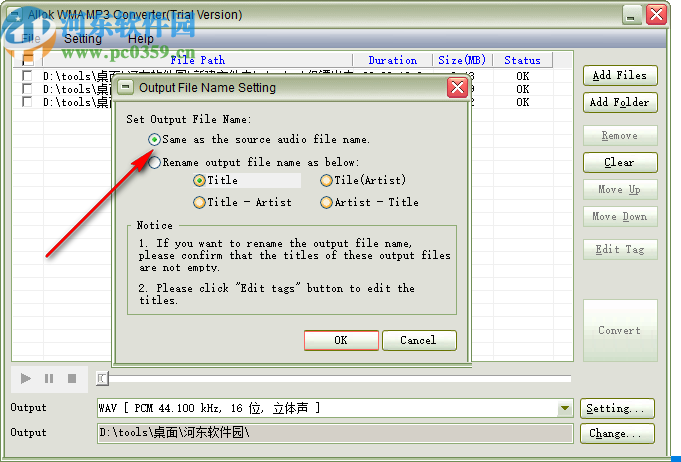The height and width of the screenshot is (462, 681).
Task: Sort by Status column header
Action: coord(522,60)
